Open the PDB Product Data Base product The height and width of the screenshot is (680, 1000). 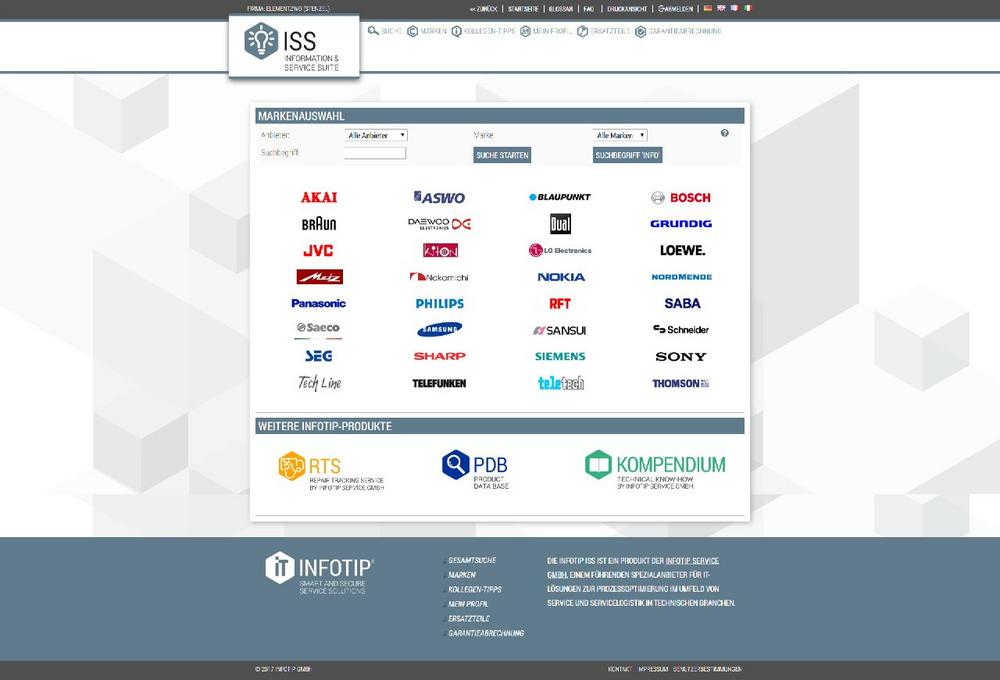tap(475, 469)
